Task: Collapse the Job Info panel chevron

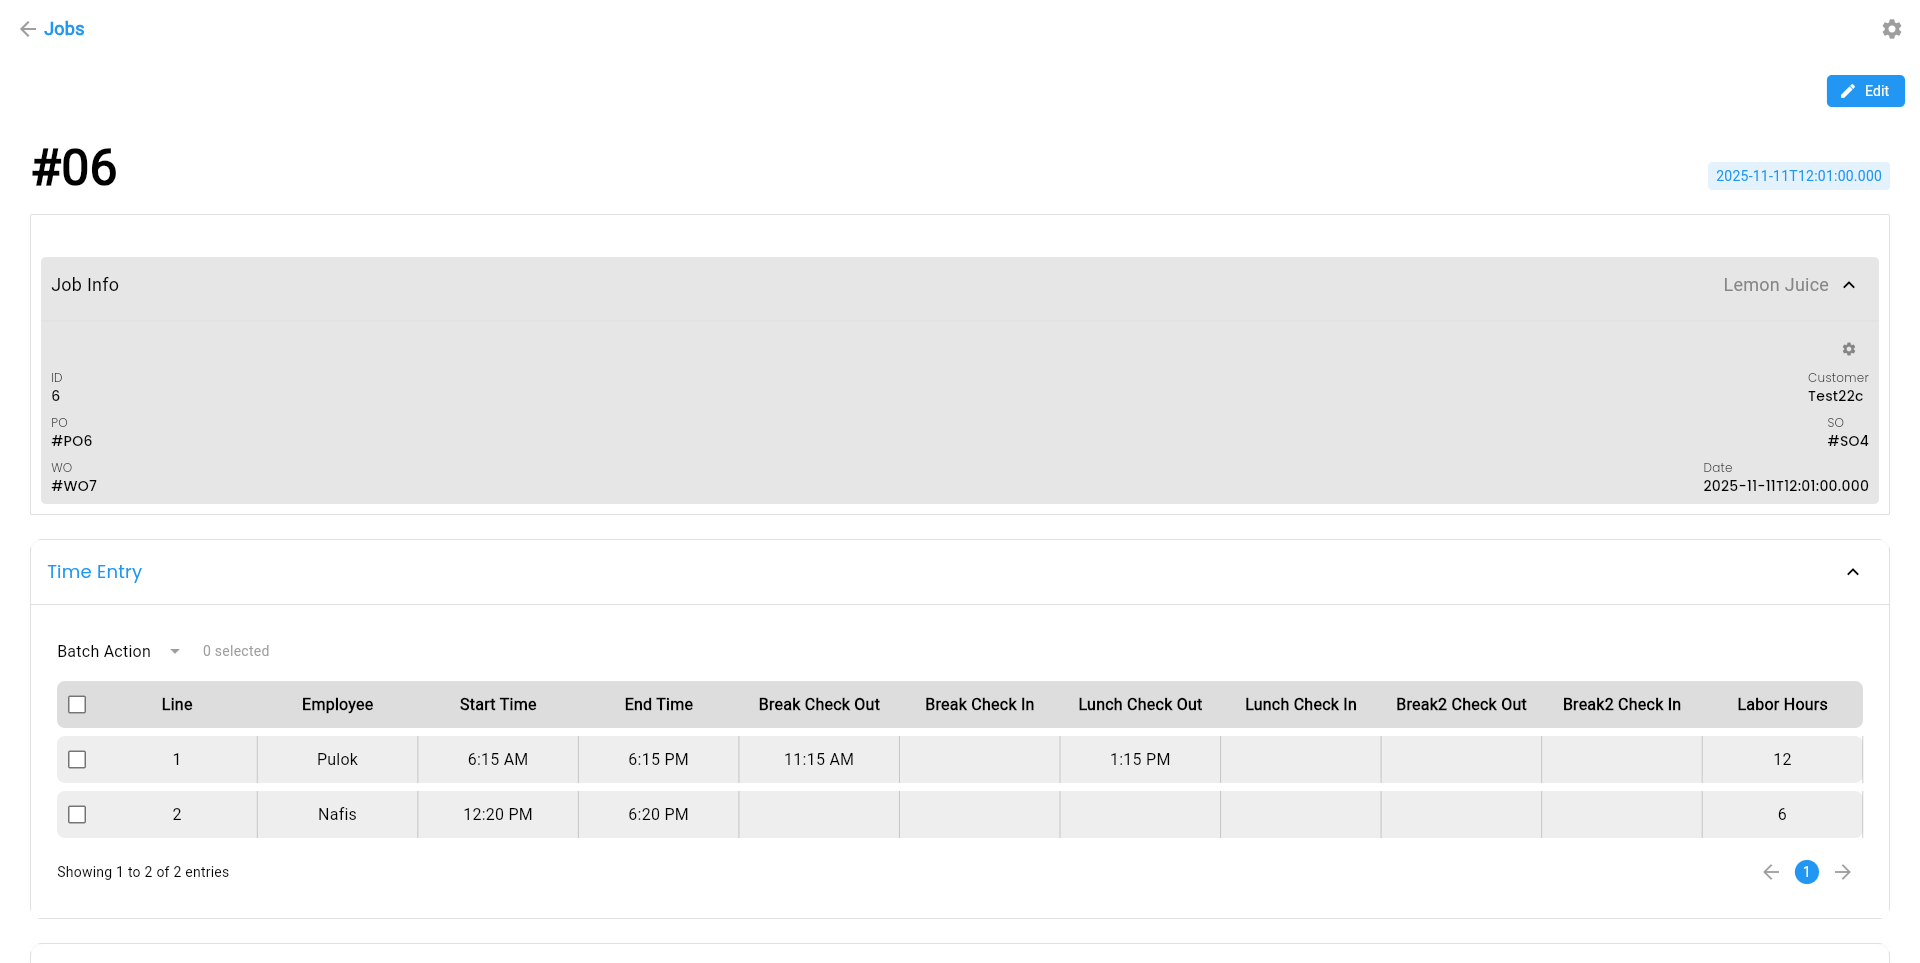Action: coord(1849,285)
